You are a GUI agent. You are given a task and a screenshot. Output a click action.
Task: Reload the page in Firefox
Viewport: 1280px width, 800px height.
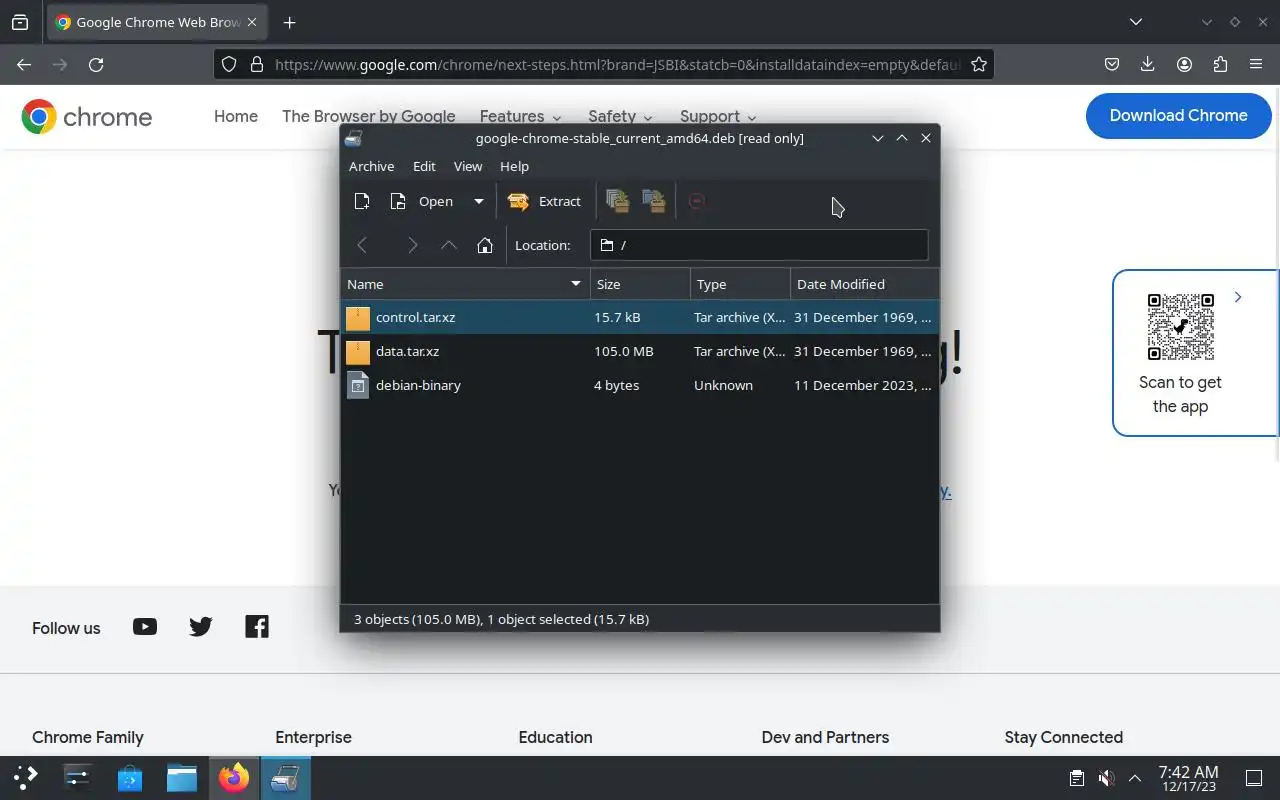tap(96, 64)
